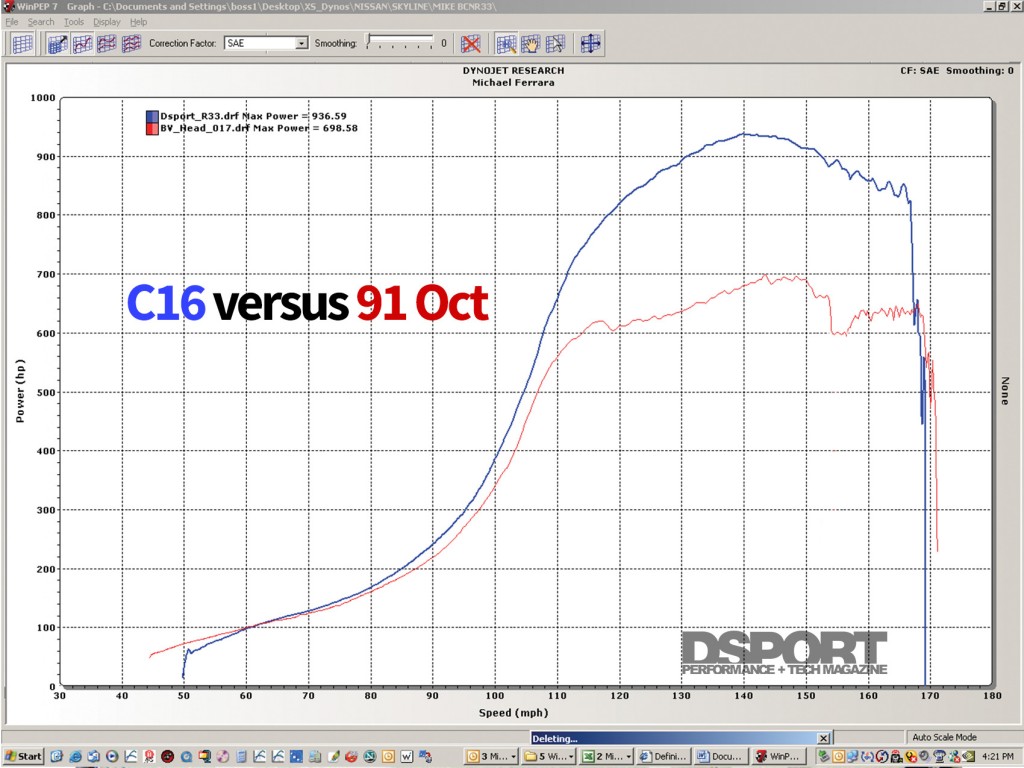This screenshot has height=768, width=1024.
Task: Select the third graph-type toolbar icon
Action: (106, 44)
